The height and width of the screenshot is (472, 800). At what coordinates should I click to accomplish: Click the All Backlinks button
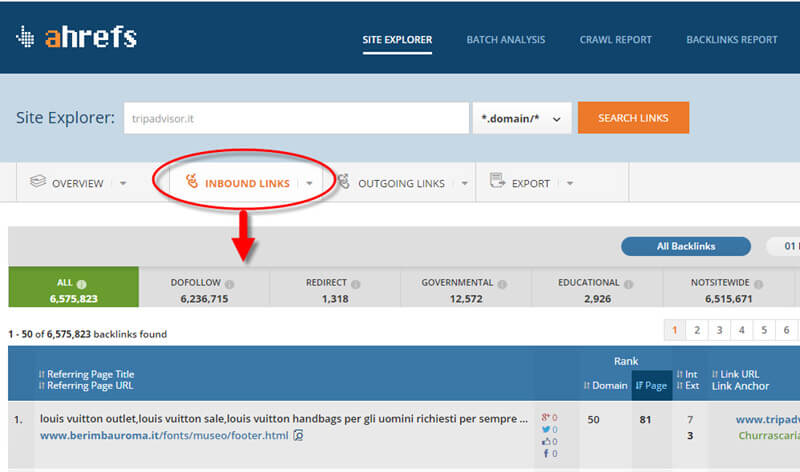686,246
